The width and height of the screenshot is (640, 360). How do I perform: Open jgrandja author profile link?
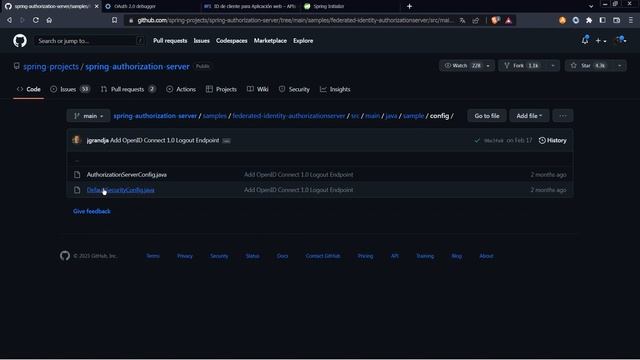click(x=98, y=140)
